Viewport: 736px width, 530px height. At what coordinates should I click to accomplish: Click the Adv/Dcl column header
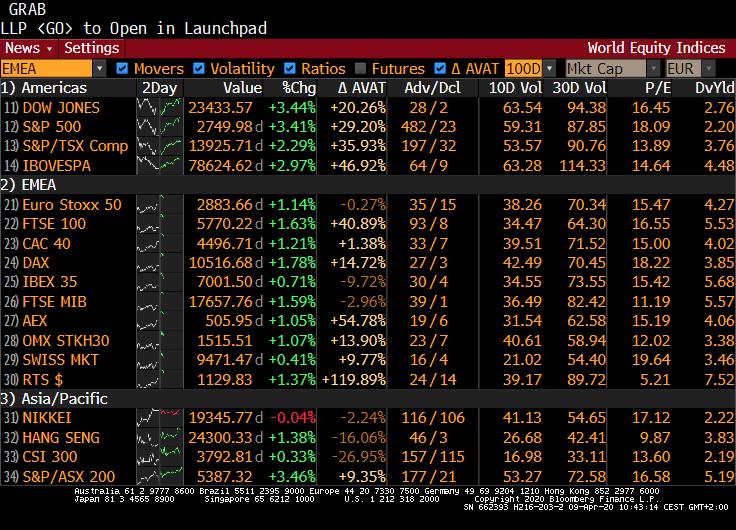tap(433, 88)
